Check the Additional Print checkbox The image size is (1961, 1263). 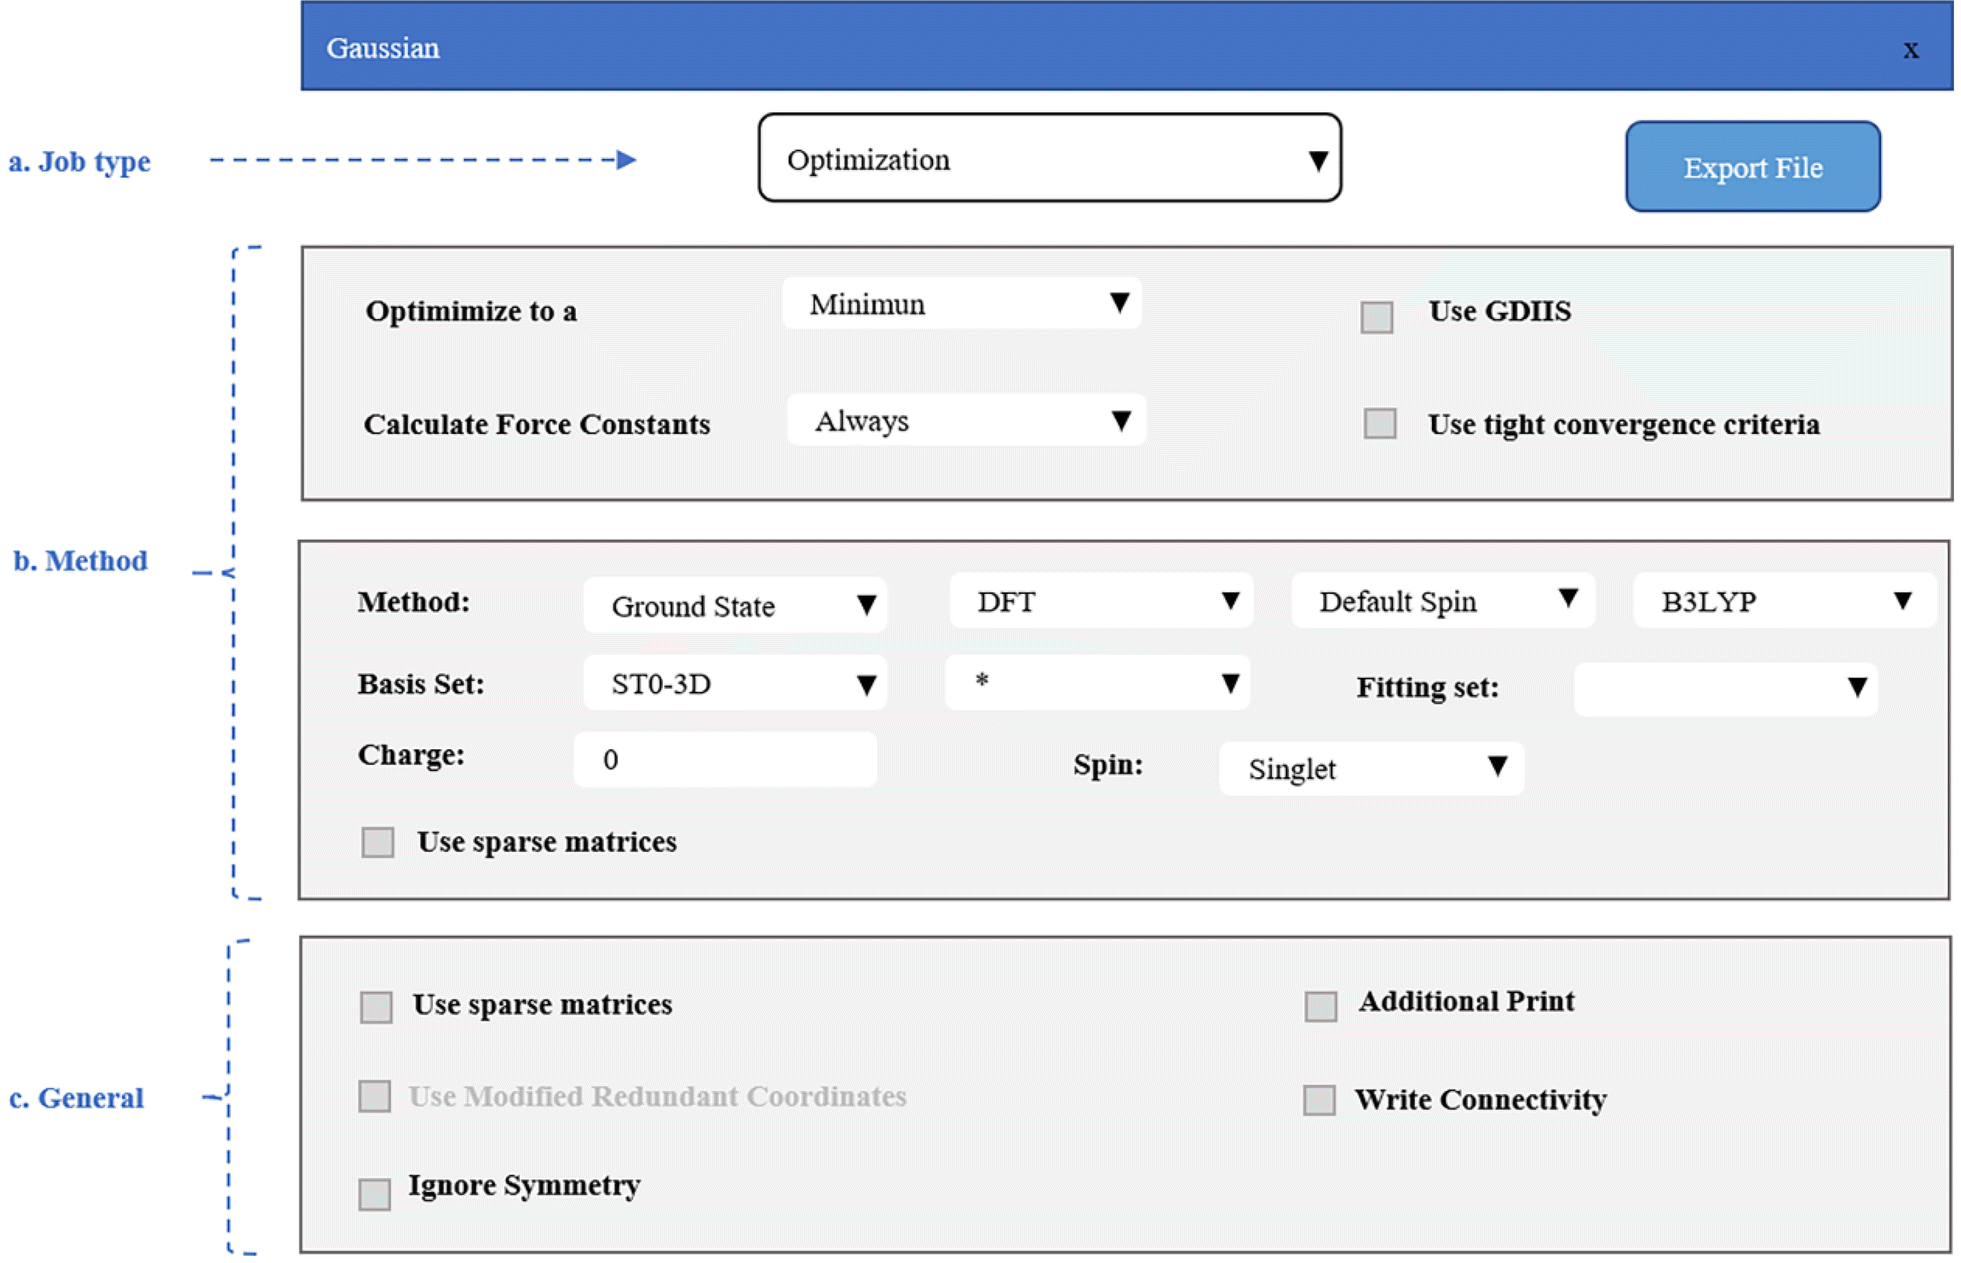click(x=1321, y=1006)
